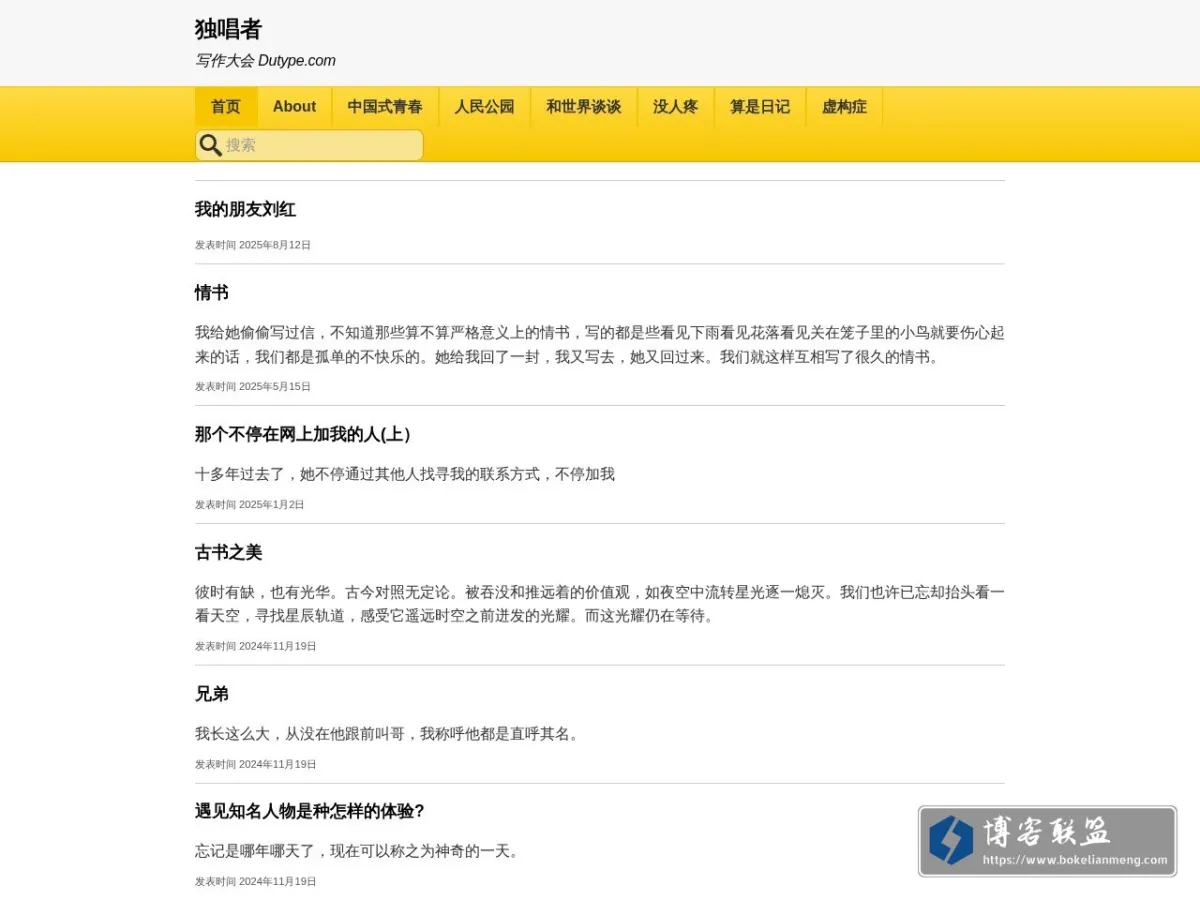1200x900 pixels.
Task: Click the excerpt 我长这么大，从没在他跟前叫哥
Action: pos(387,734)
